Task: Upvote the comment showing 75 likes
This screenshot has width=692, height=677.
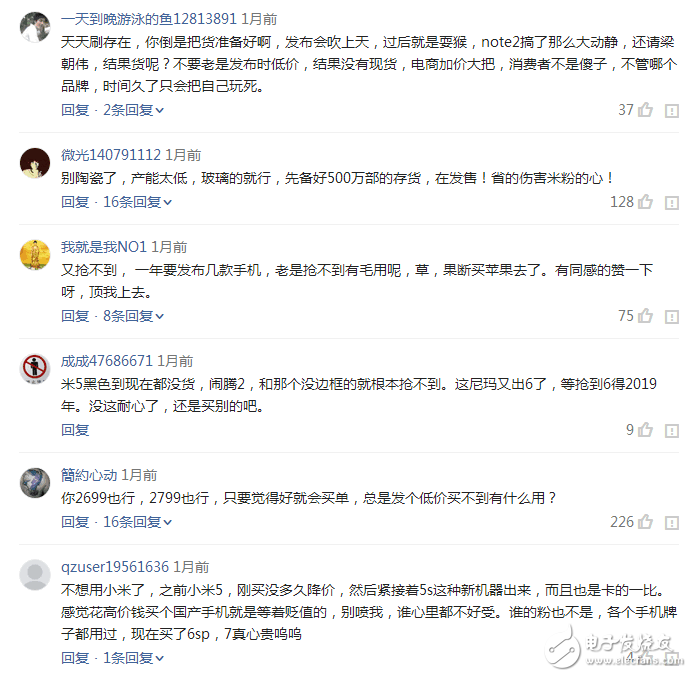Action: (x=645, y=316)
